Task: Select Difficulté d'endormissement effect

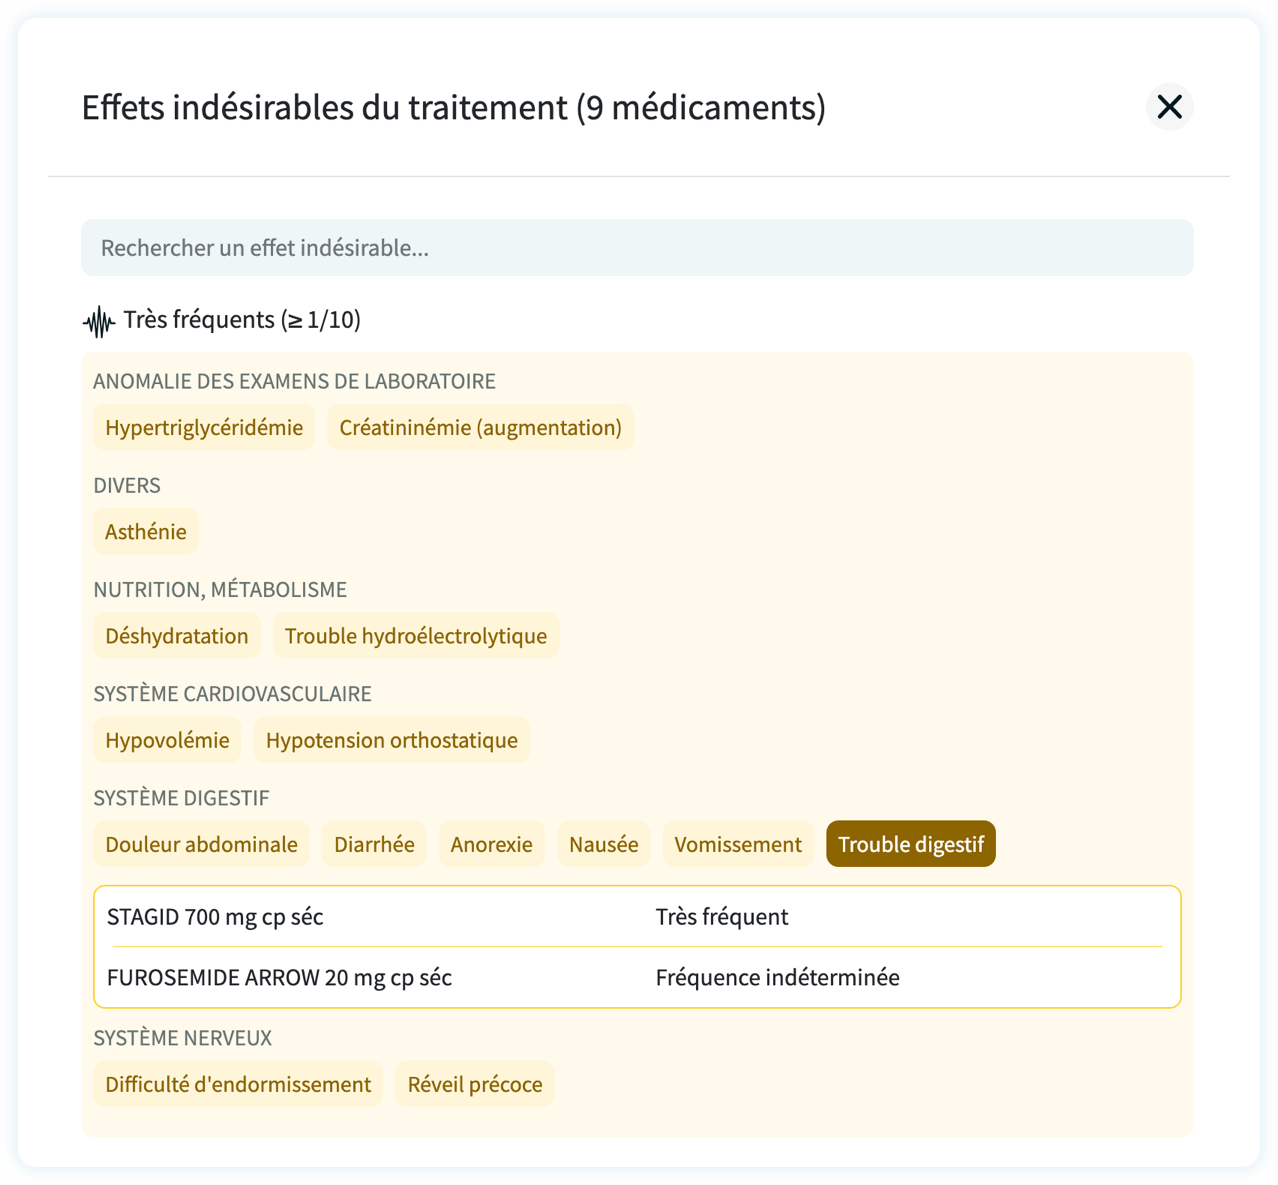Action: [238, 1084]
